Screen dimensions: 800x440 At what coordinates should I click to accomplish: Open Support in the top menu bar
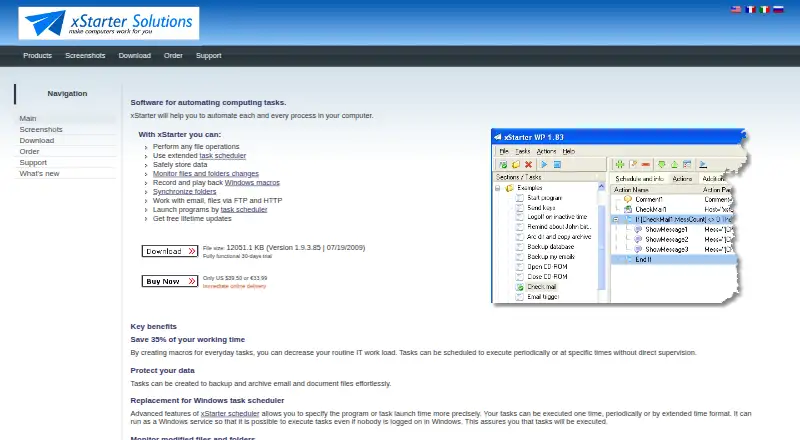pos(209,56)
